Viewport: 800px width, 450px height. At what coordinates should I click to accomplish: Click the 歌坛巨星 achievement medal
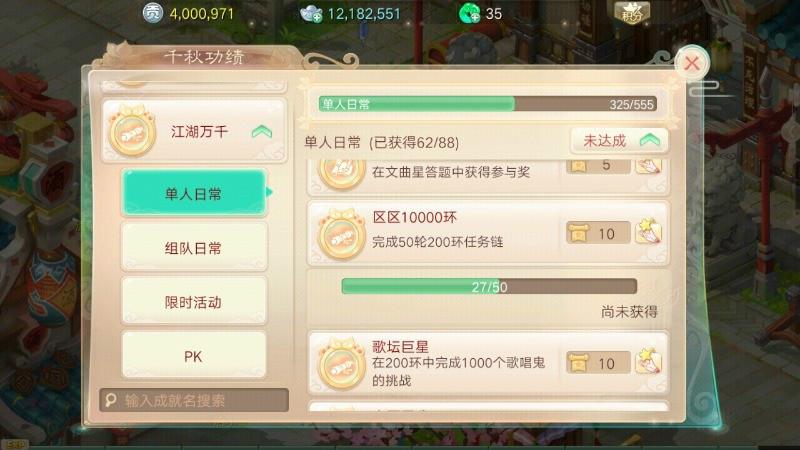click(341, 364)
